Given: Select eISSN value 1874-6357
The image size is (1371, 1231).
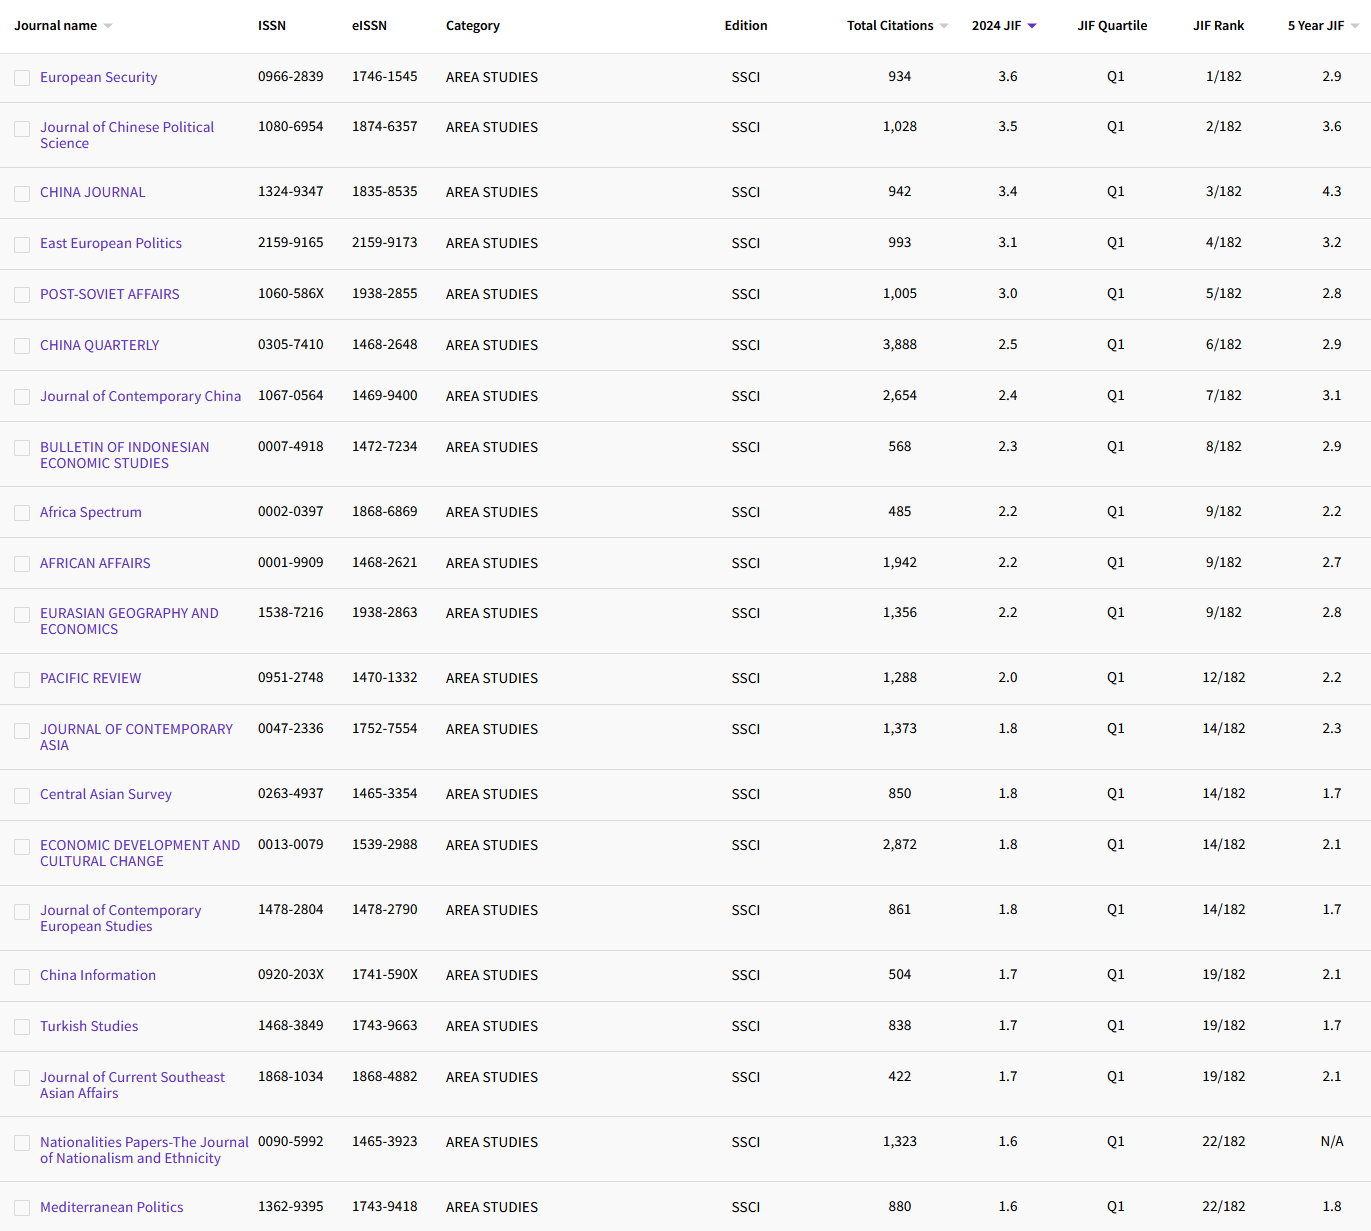Looking at the screenshot, I should (x=385, y=126).
